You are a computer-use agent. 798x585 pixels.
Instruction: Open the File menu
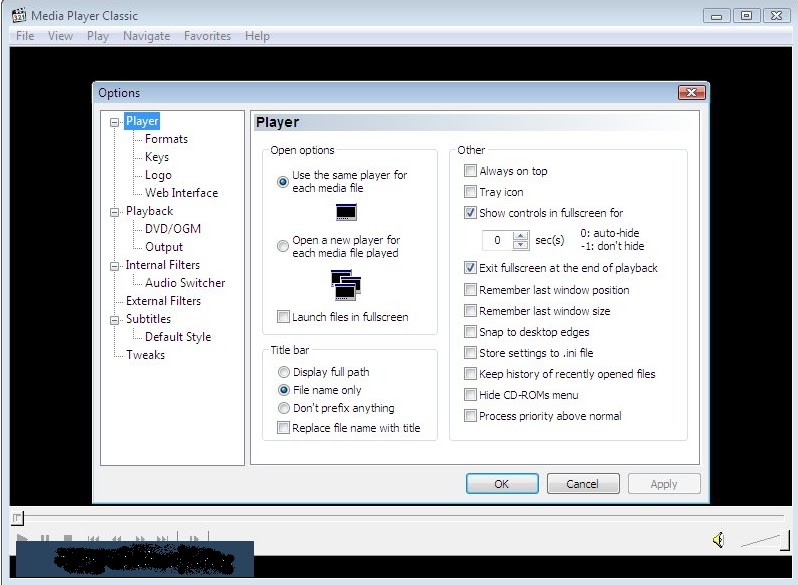(x=25, y=36)
